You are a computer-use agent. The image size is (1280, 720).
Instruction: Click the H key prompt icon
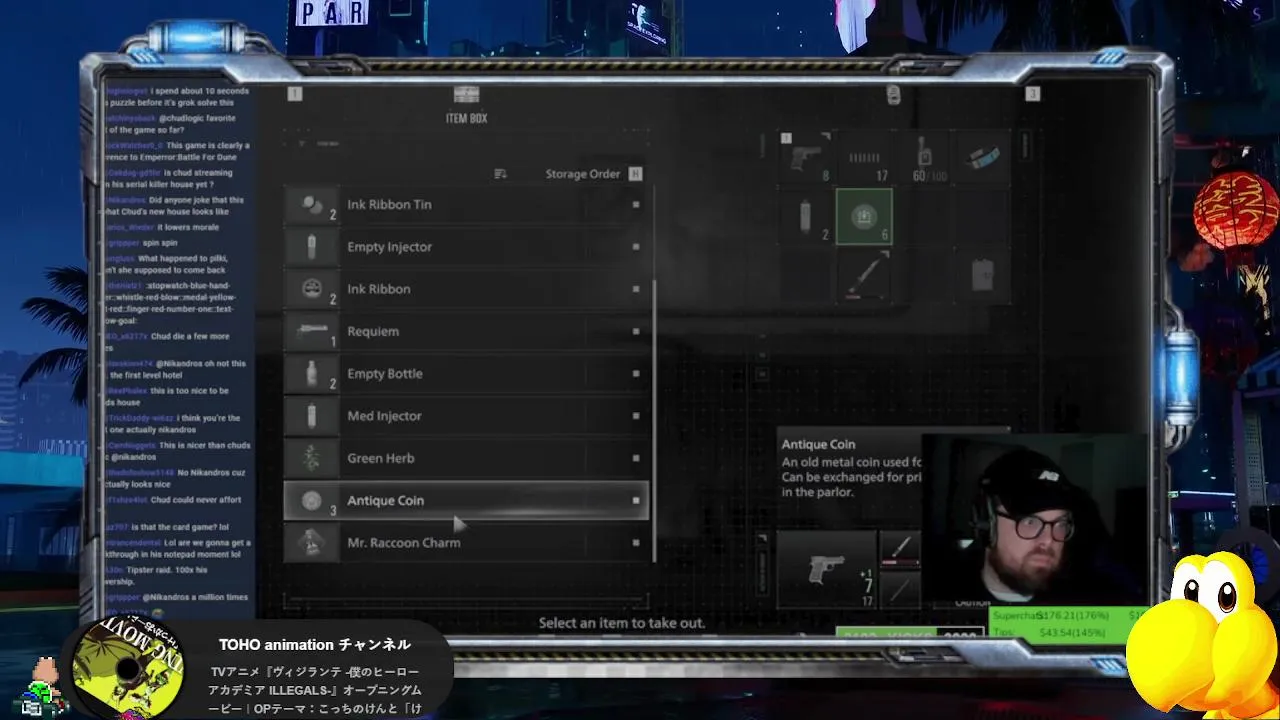tap(635, 174)
